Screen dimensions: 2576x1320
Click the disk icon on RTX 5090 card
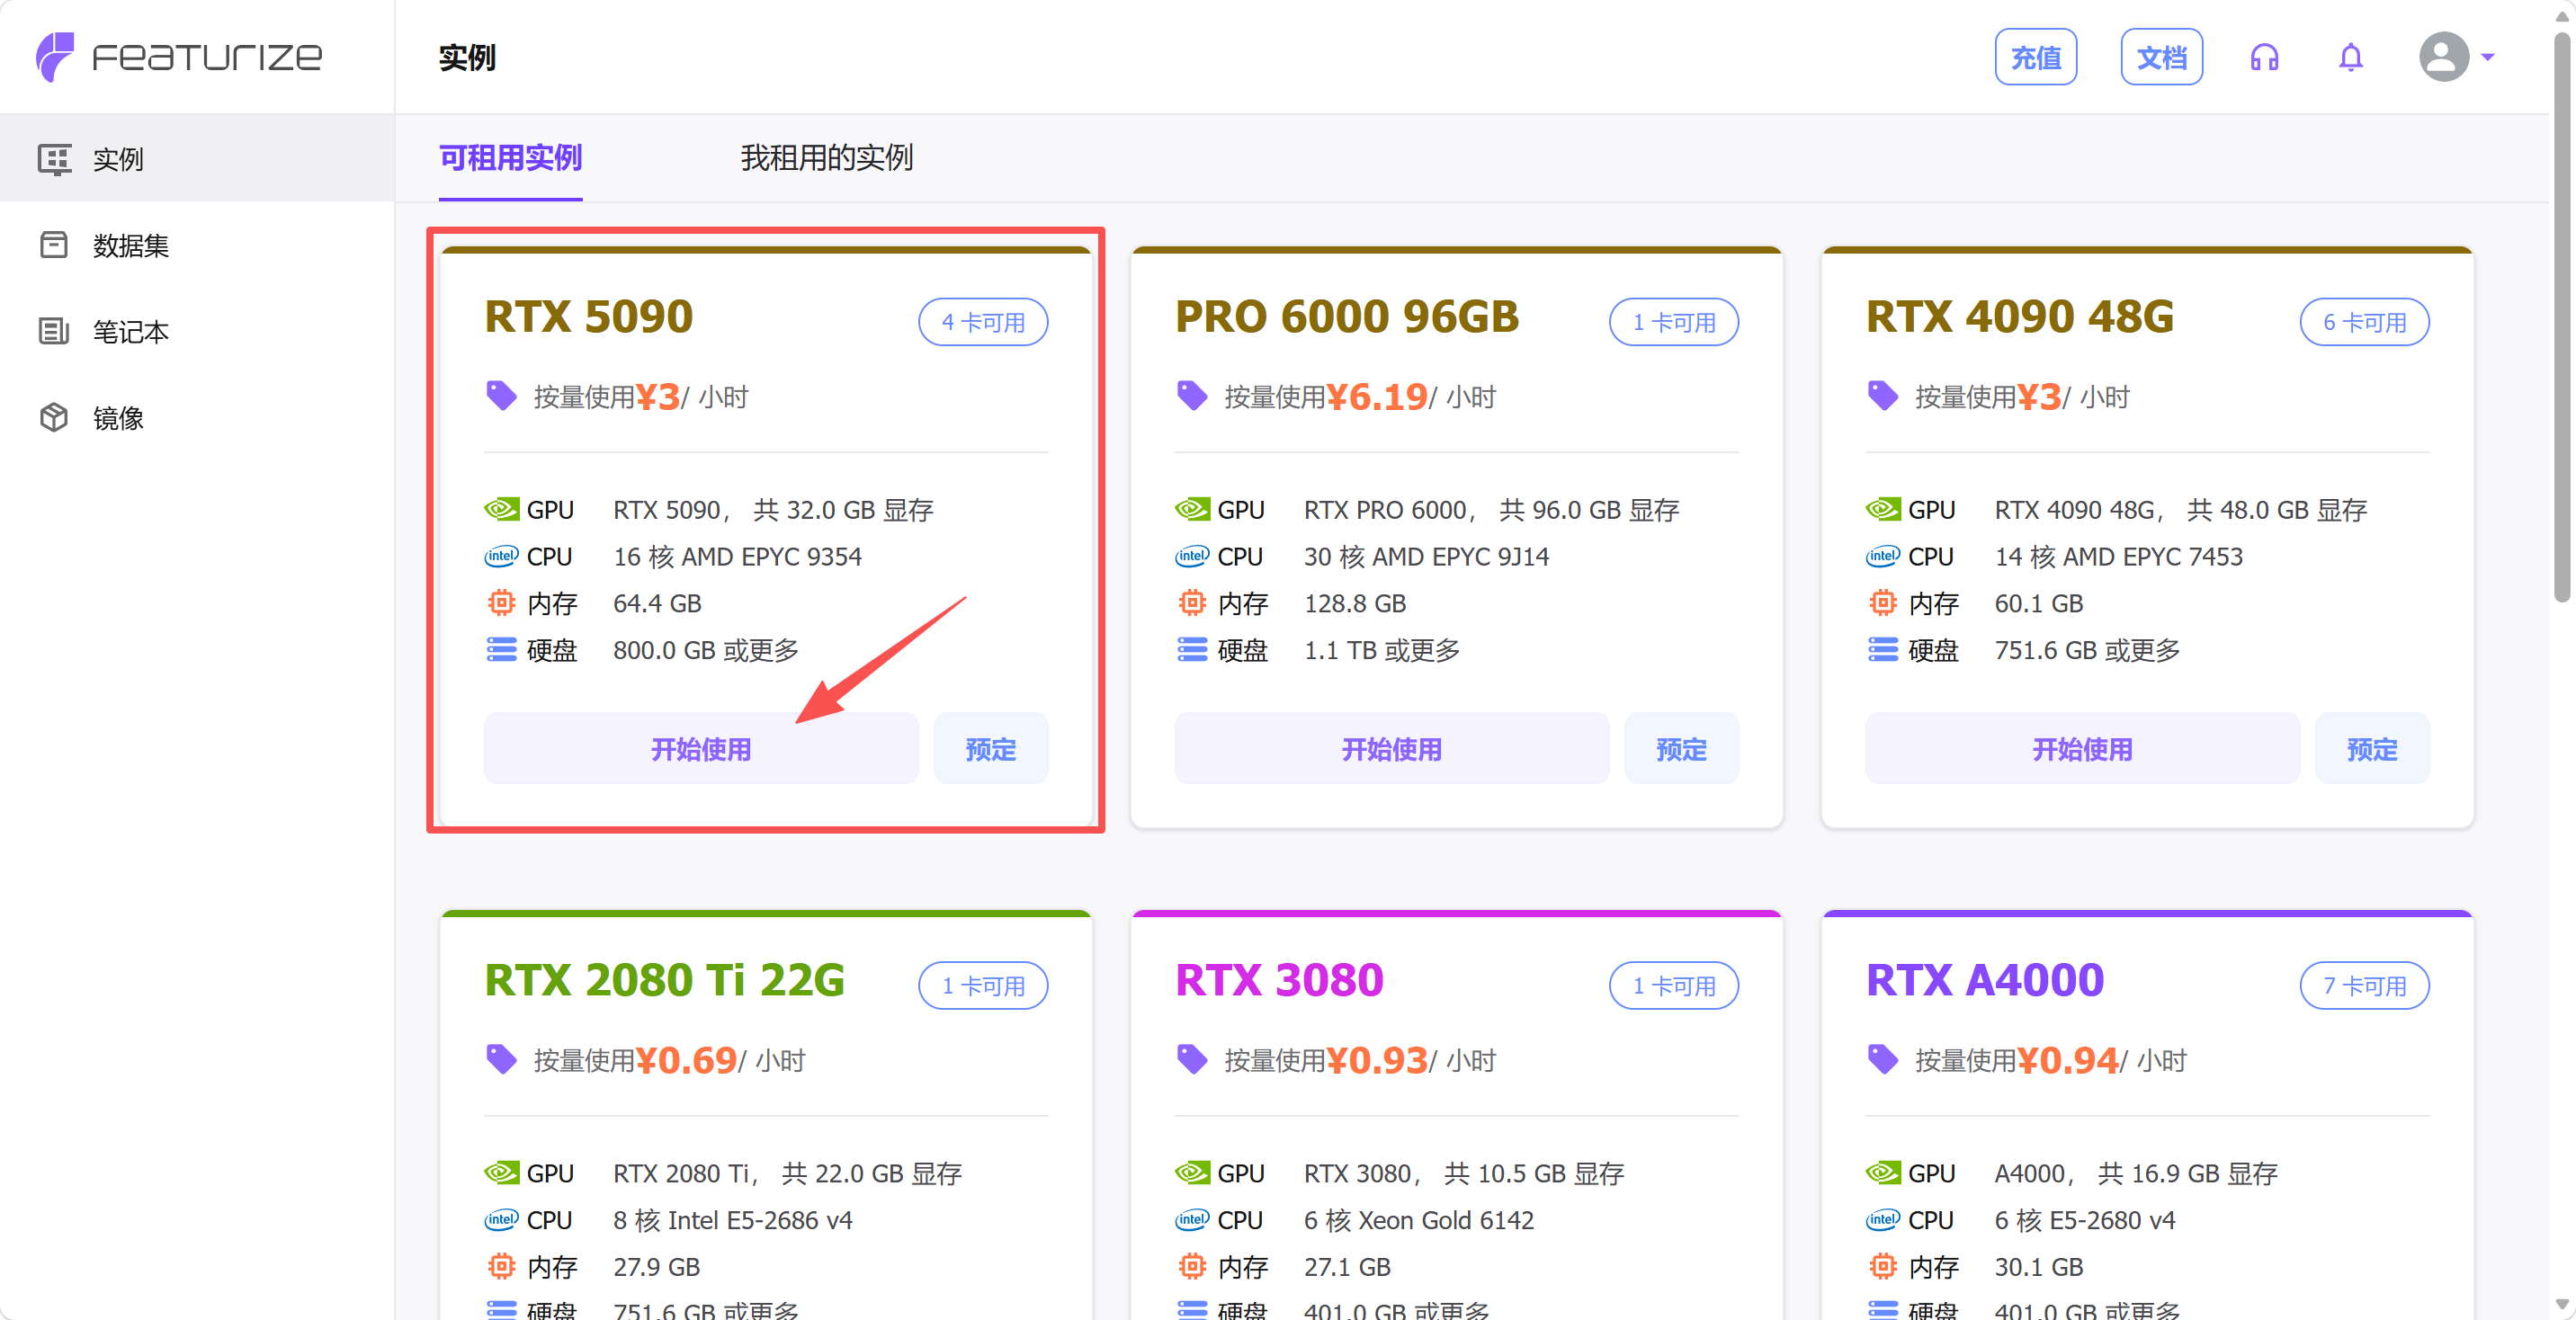tap(501, 650)
